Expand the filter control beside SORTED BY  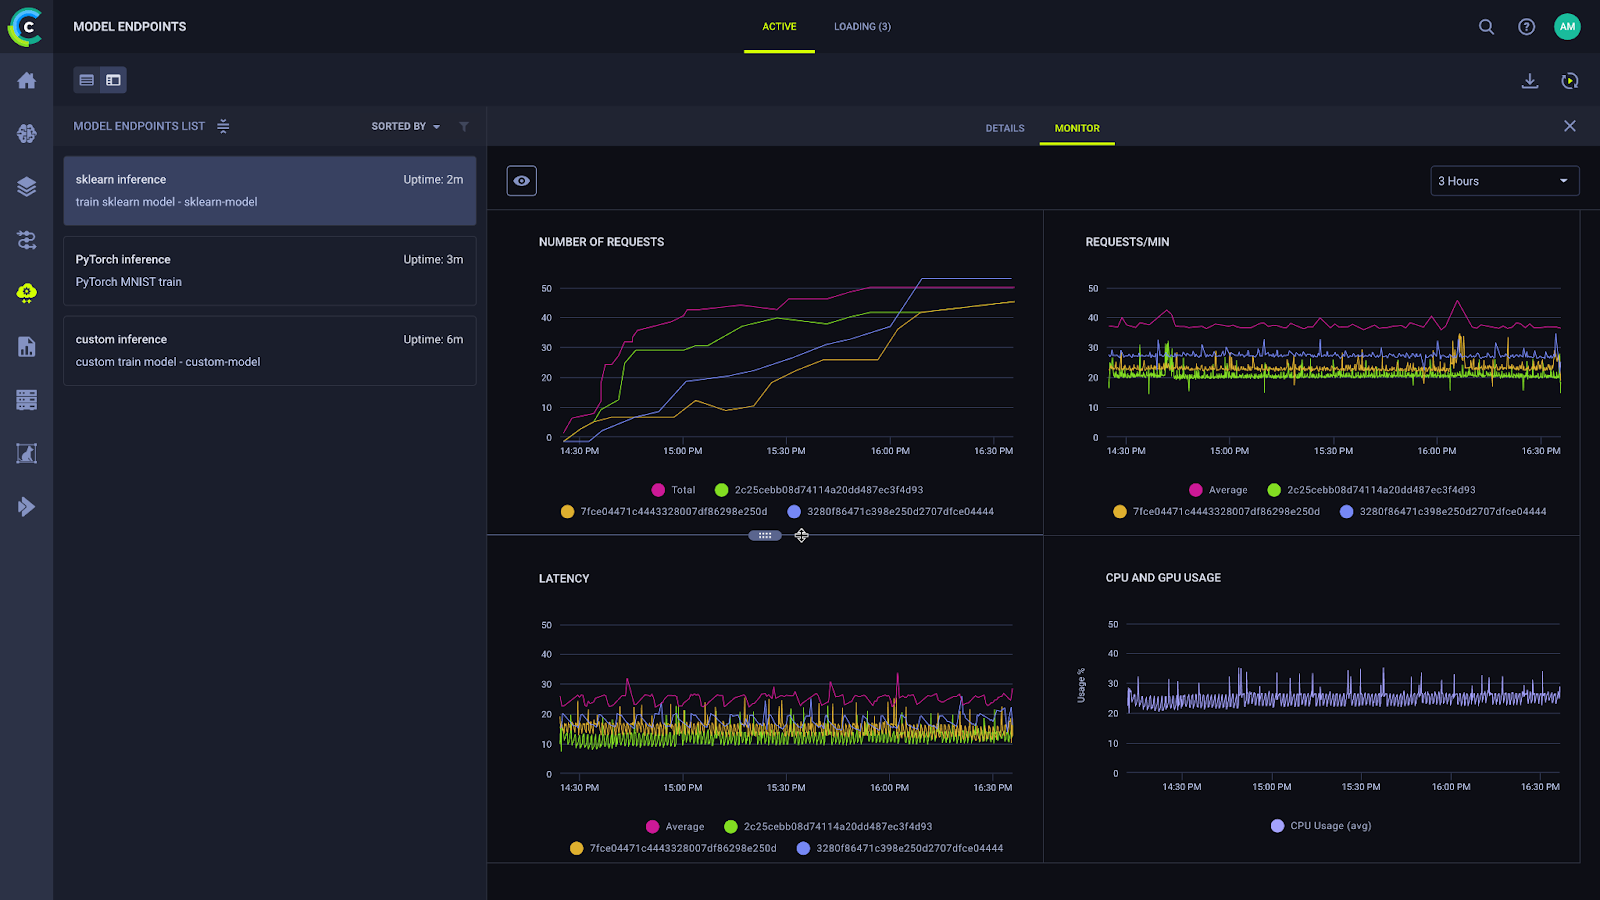pyautogui.click(x=463, y=126)
